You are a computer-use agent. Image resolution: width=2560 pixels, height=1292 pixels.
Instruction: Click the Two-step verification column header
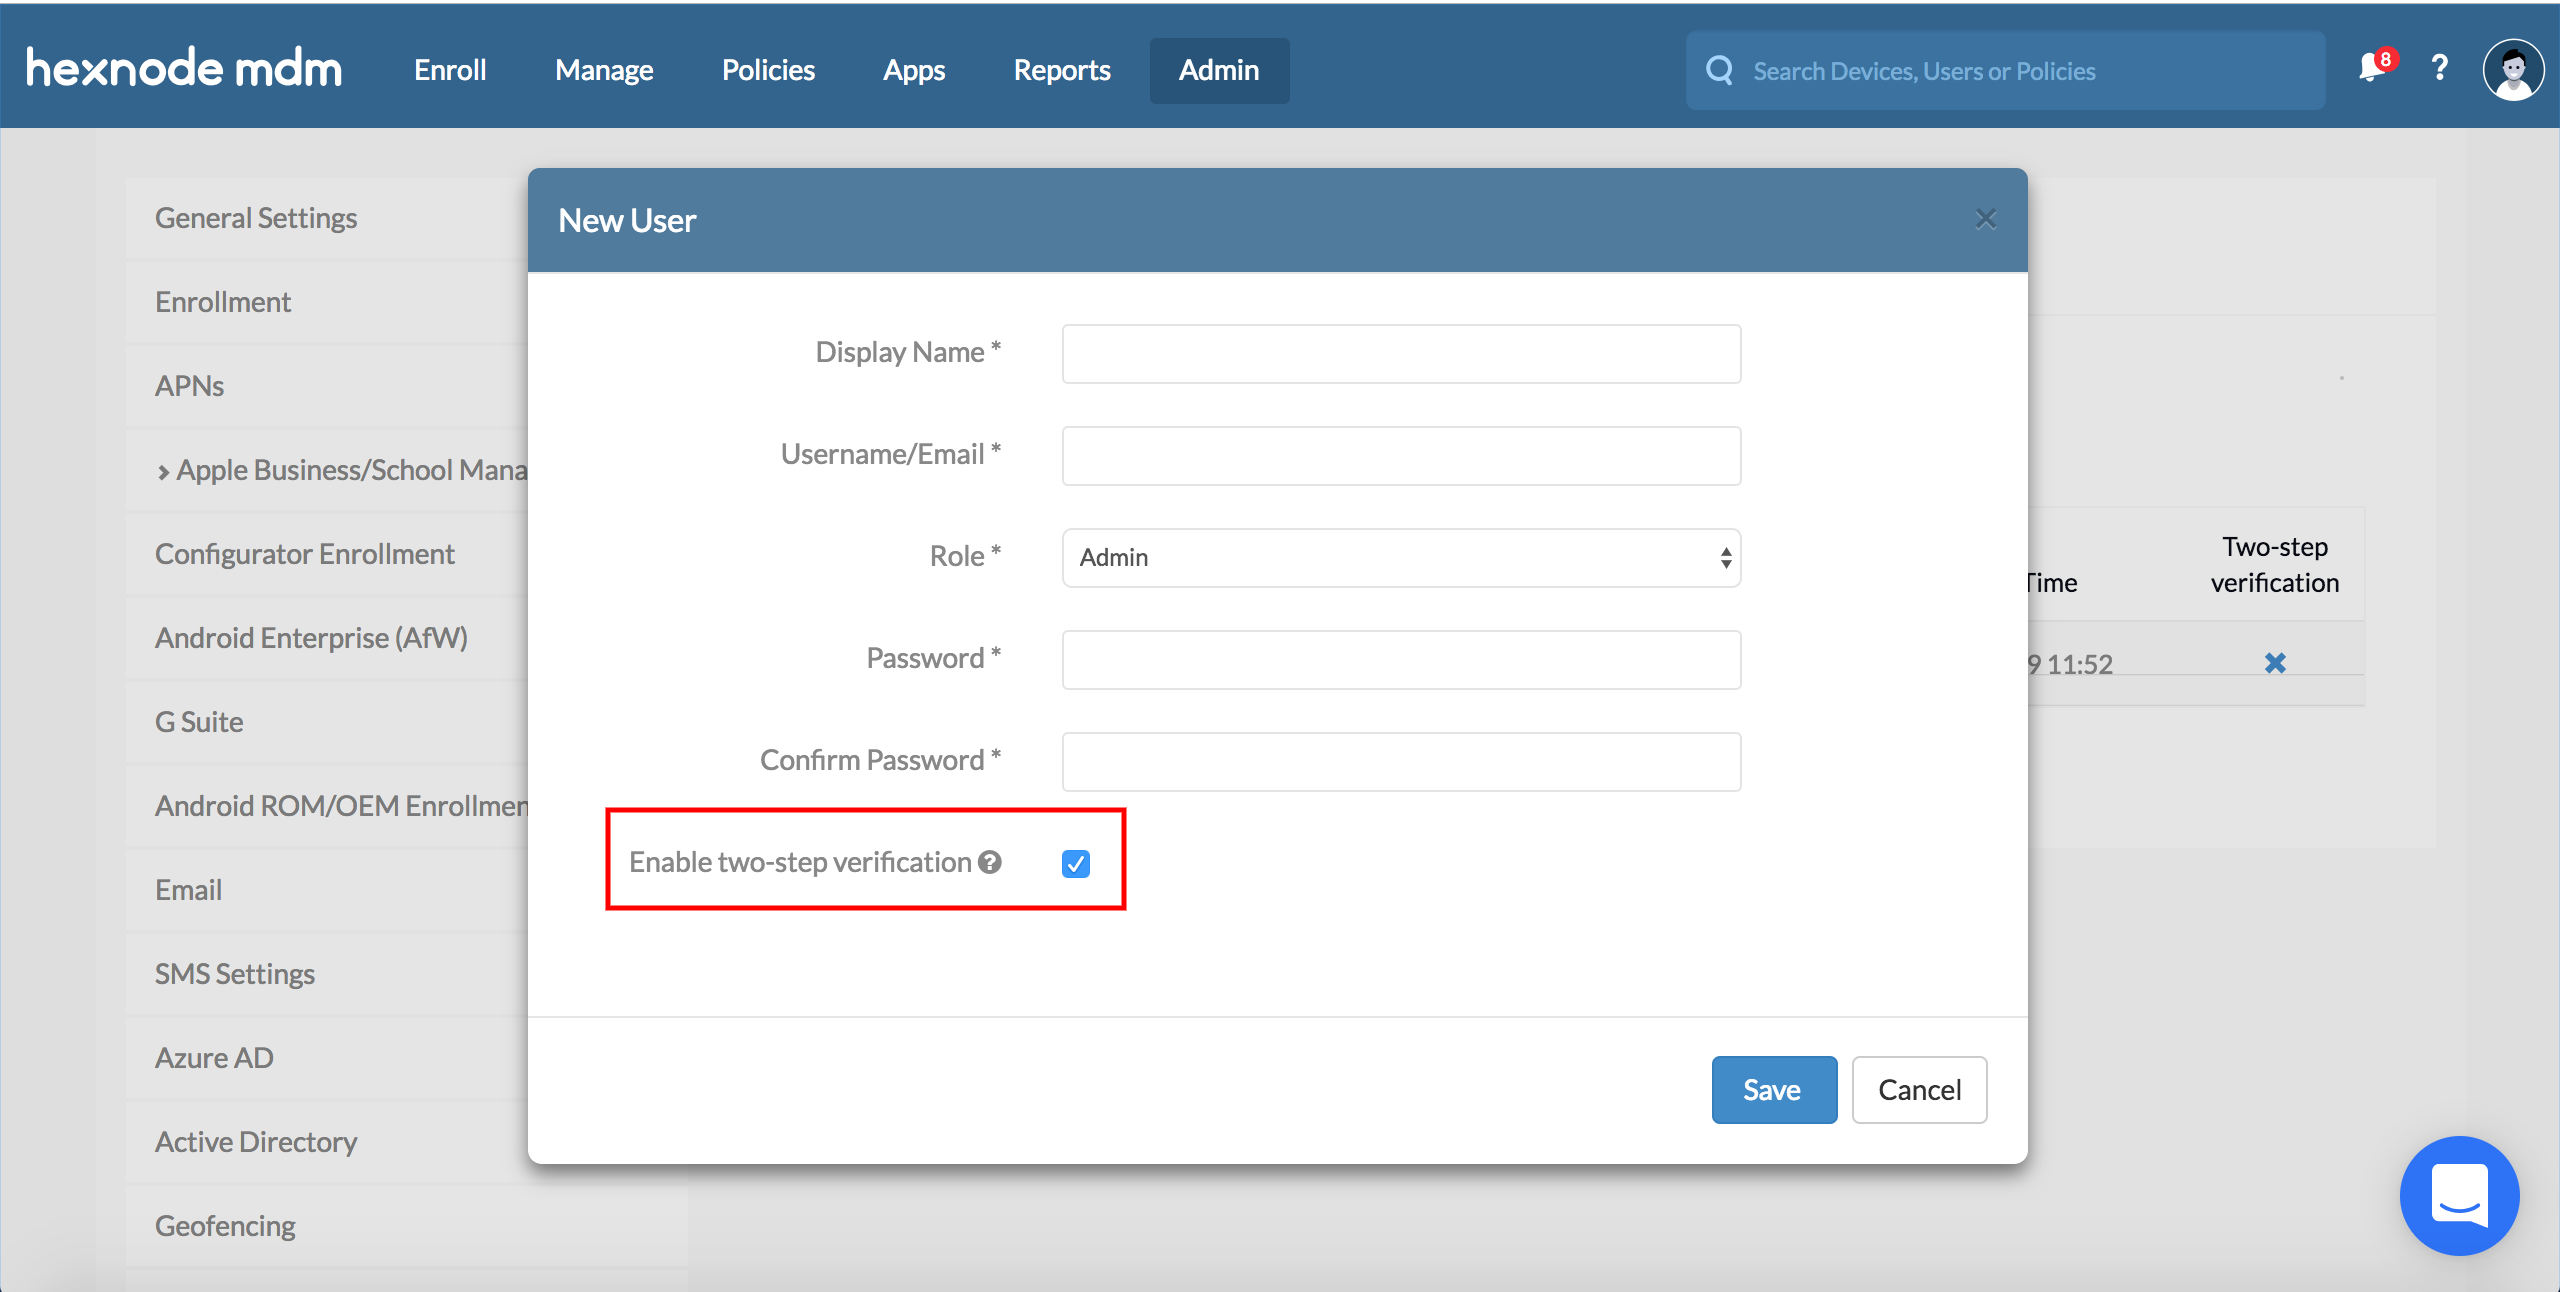tap(2275, 565)
